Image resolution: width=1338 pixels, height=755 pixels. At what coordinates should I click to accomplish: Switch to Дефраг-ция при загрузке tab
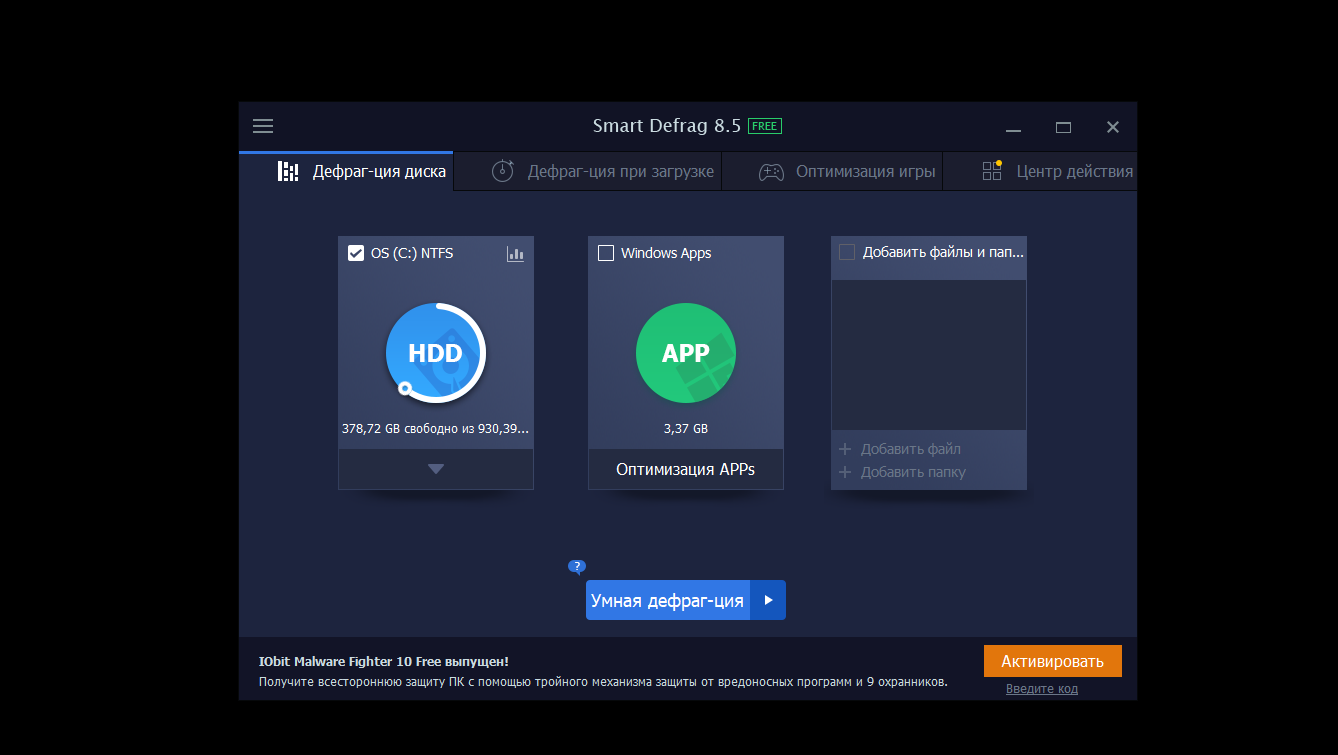[620, 171]
